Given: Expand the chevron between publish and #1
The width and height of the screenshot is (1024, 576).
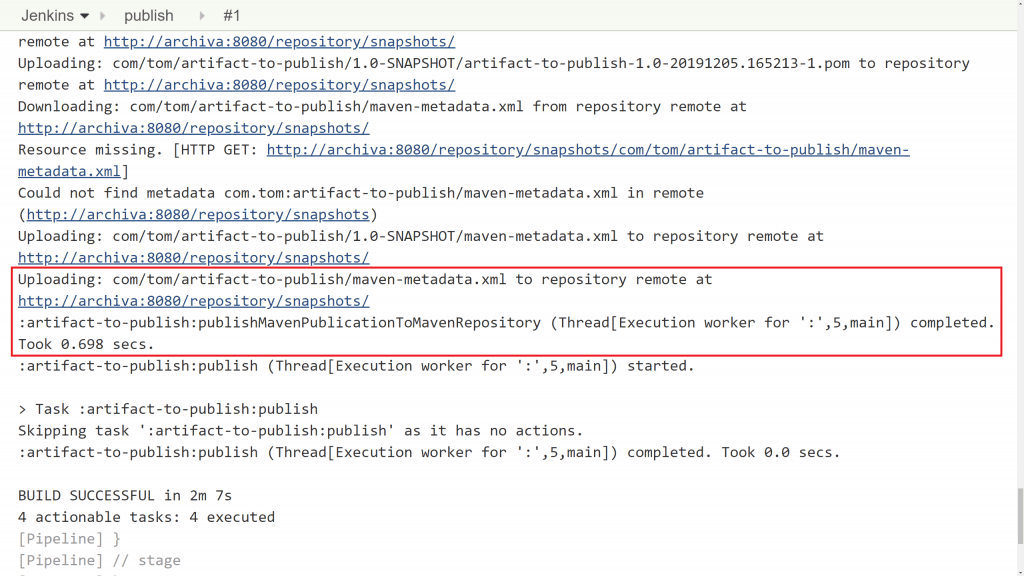Looking at the screenshot, I should 203,16.
